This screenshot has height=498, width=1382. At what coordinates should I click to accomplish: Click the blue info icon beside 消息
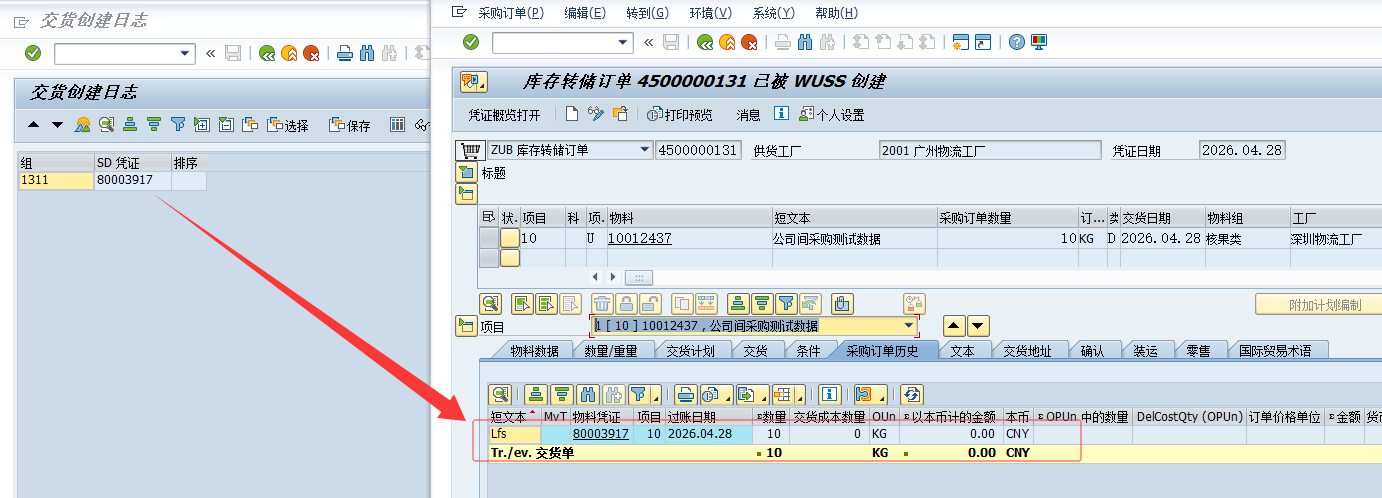click(x=781, y=114)
